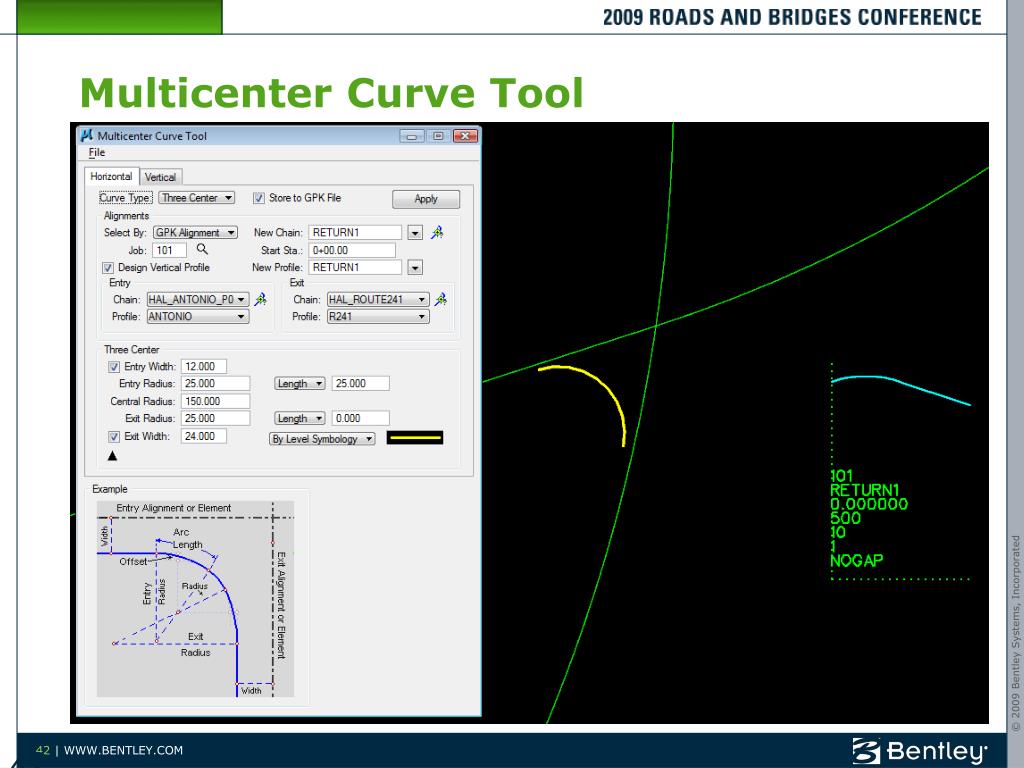The image size is (1024, 768).
Task: Toggle the Entry Width checkbox
Action: pos(114,367)
